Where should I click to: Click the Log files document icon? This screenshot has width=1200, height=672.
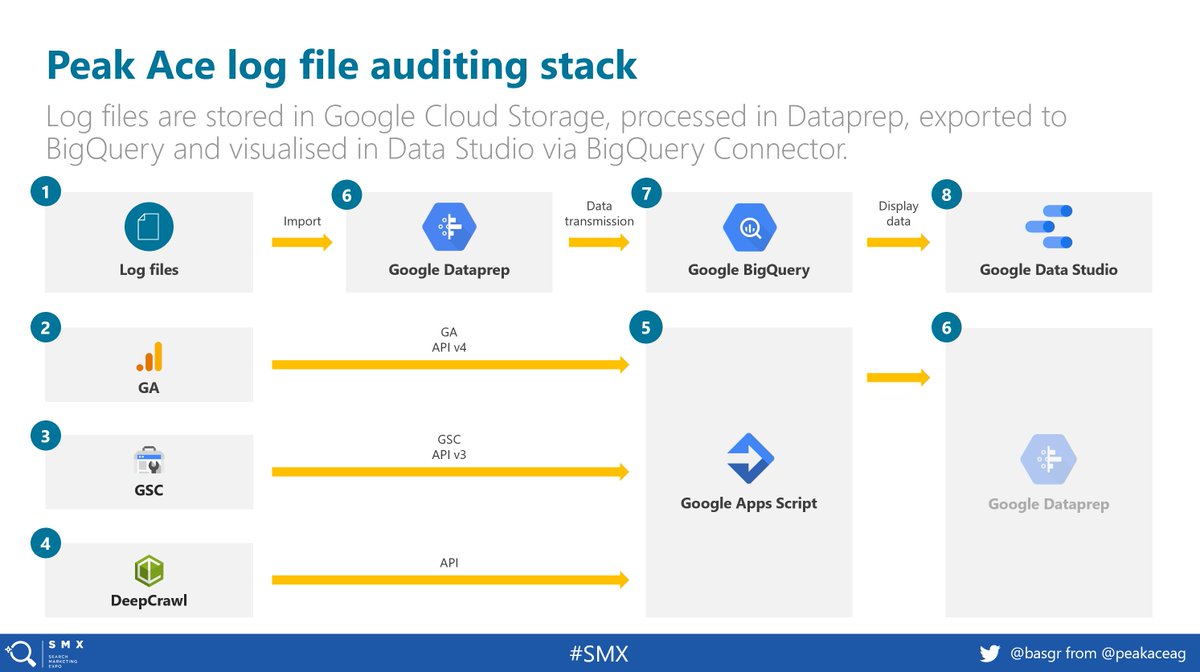[148, 227]
